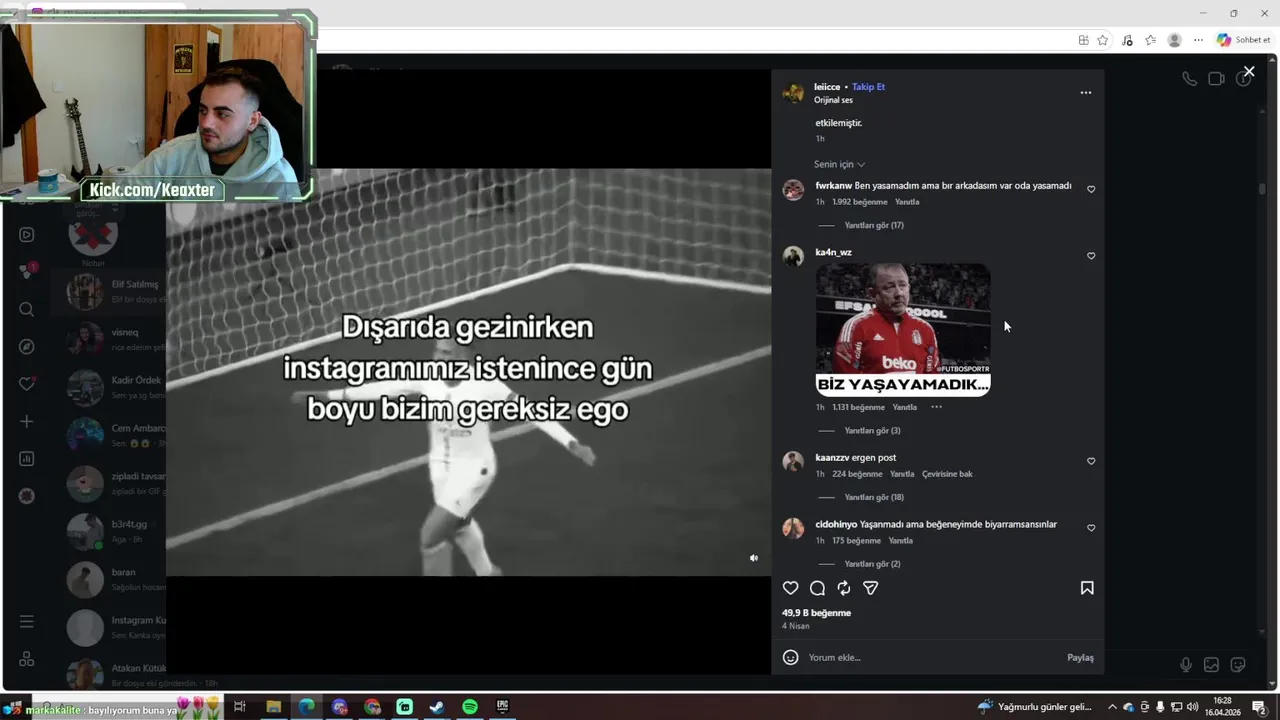Open Edge settings and more menu

1198,40
